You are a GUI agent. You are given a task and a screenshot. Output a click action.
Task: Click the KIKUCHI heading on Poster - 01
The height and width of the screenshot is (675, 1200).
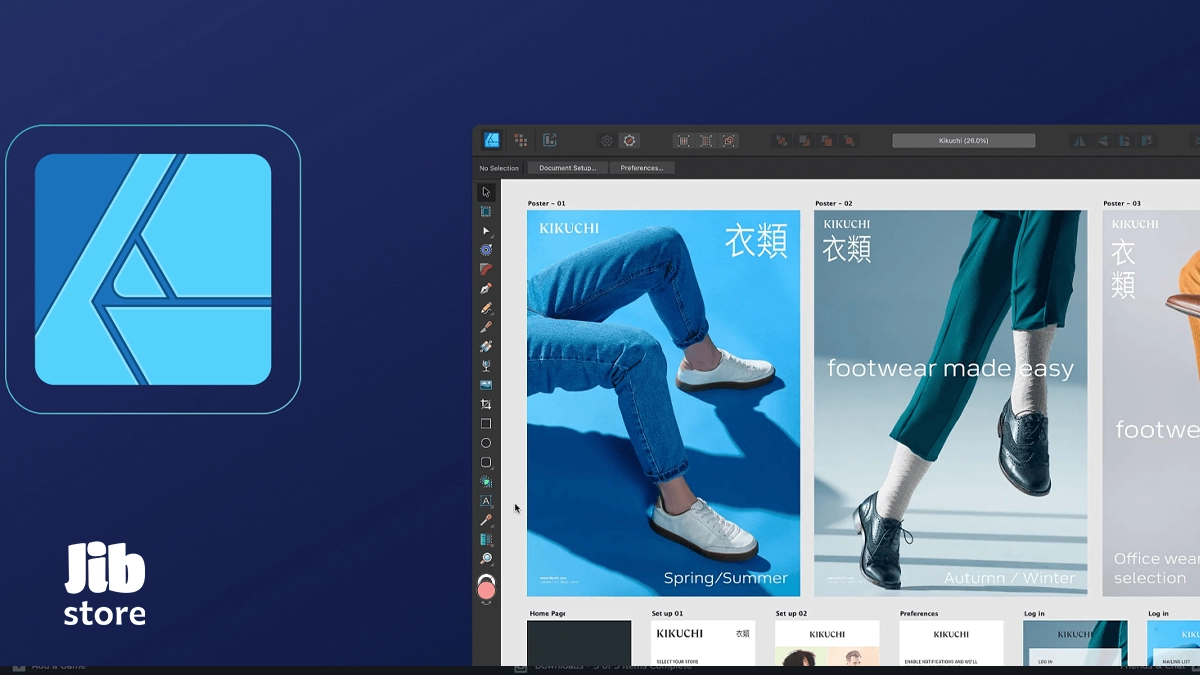click(x=569, y=228)
